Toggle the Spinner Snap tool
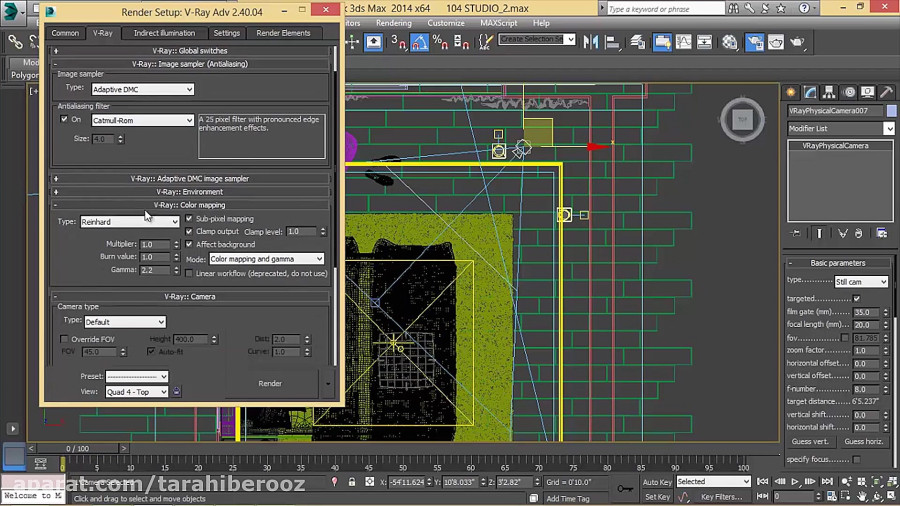This screenshot has height=506, width=900. [461, 42]
